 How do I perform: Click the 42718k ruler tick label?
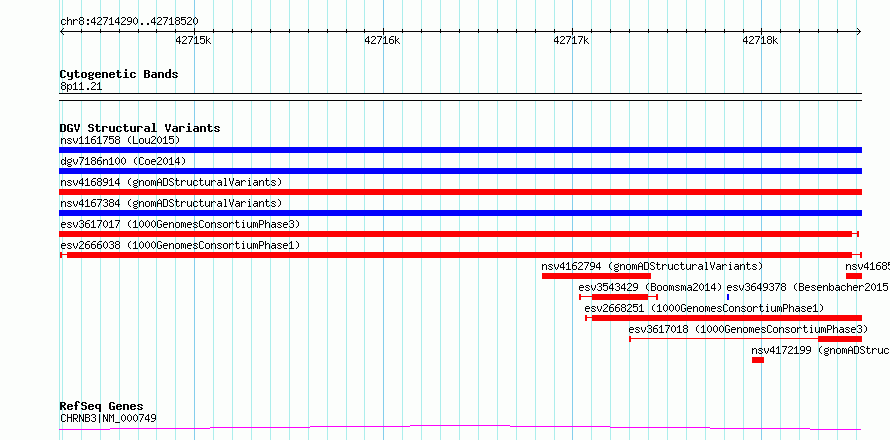tap(761, 40)
